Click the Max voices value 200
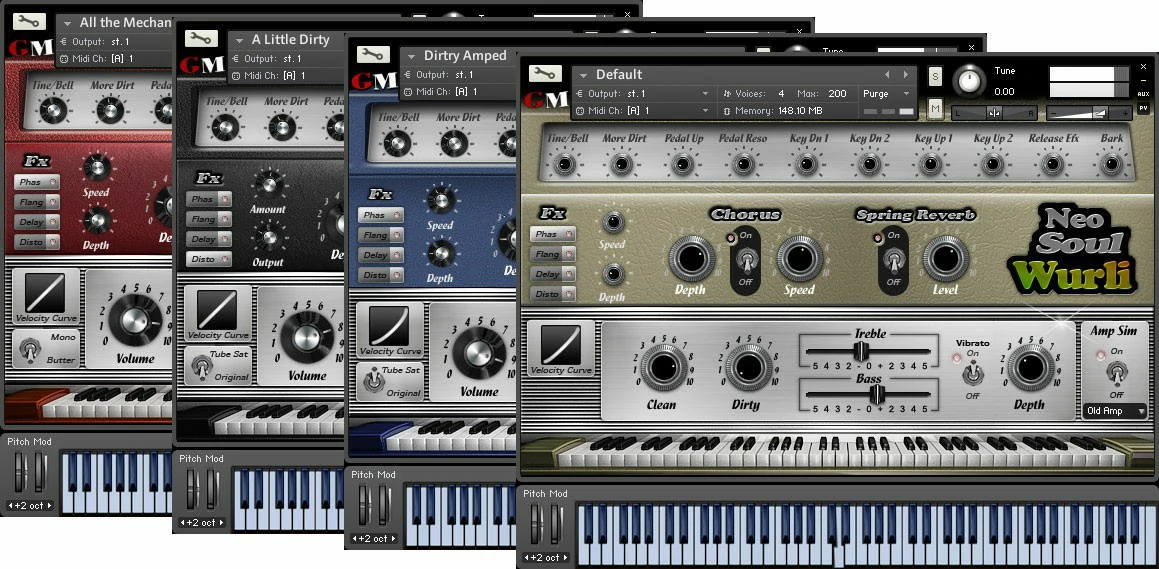This screenshot has height=569, width=1159. point(837,94)
